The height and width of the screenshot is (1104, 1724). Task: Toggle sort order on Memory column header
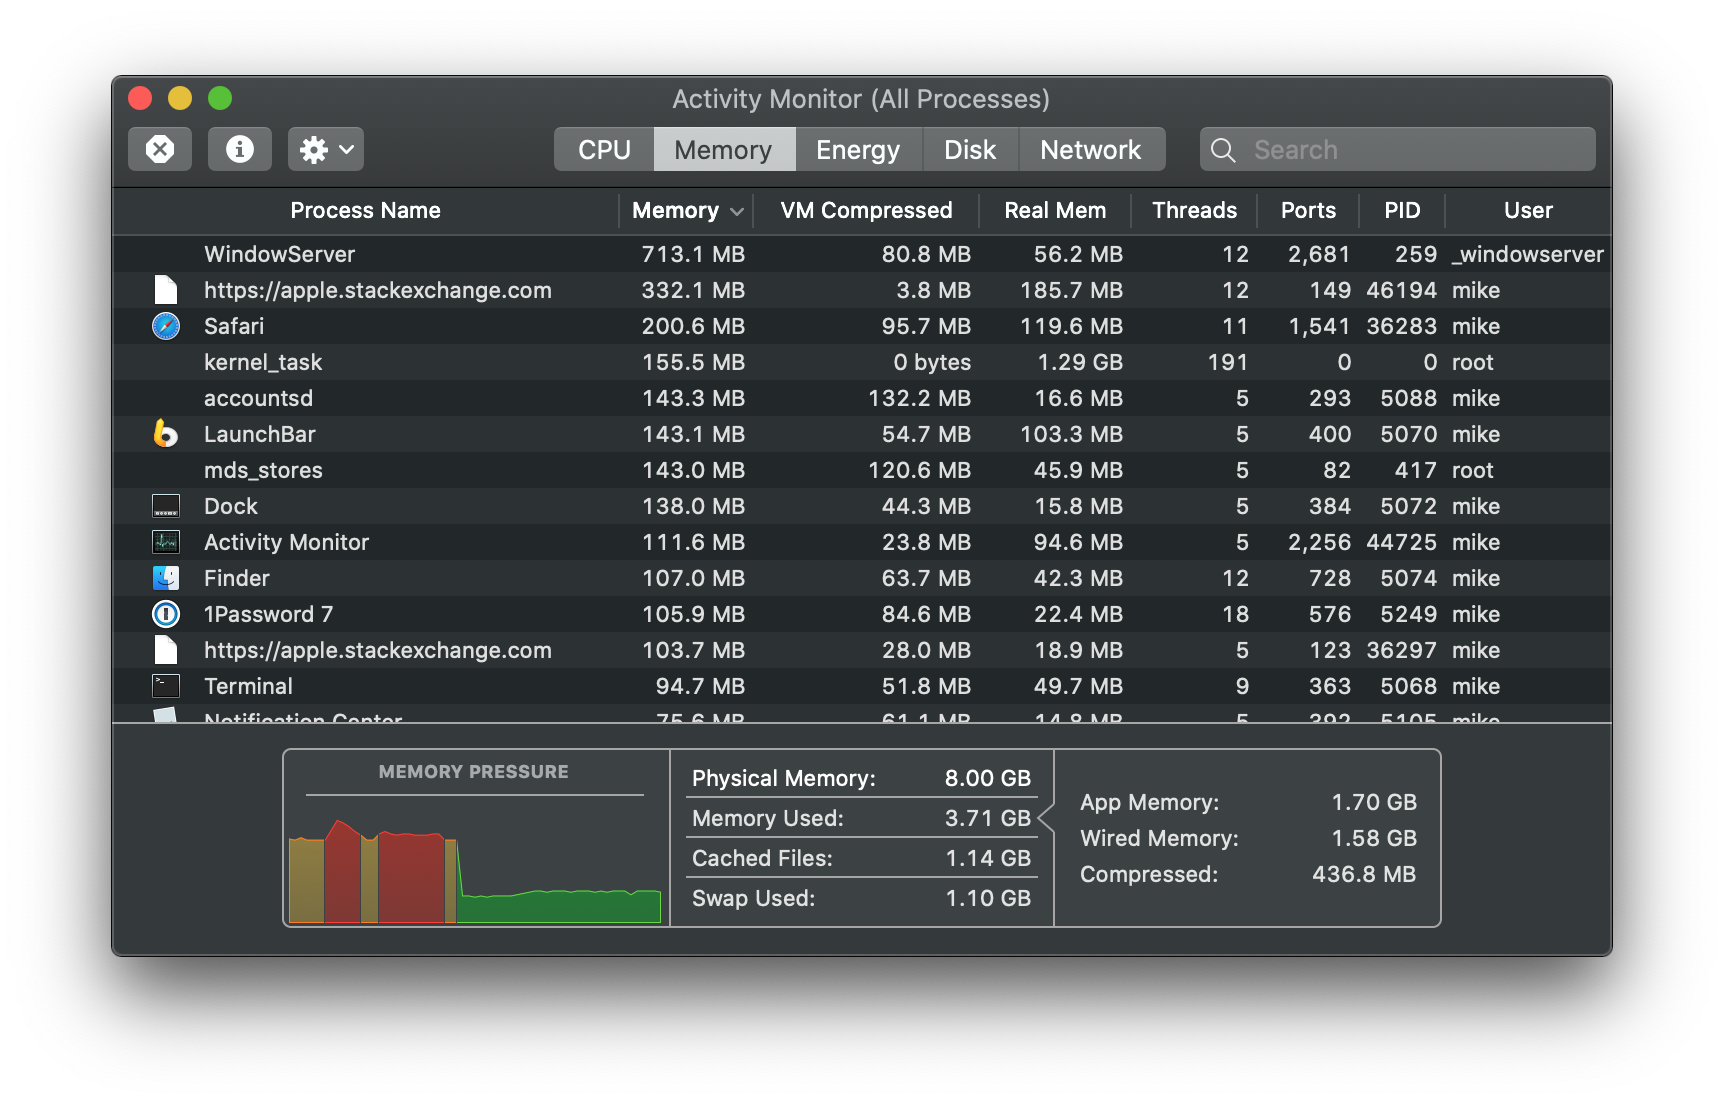(x=686, y=210)
